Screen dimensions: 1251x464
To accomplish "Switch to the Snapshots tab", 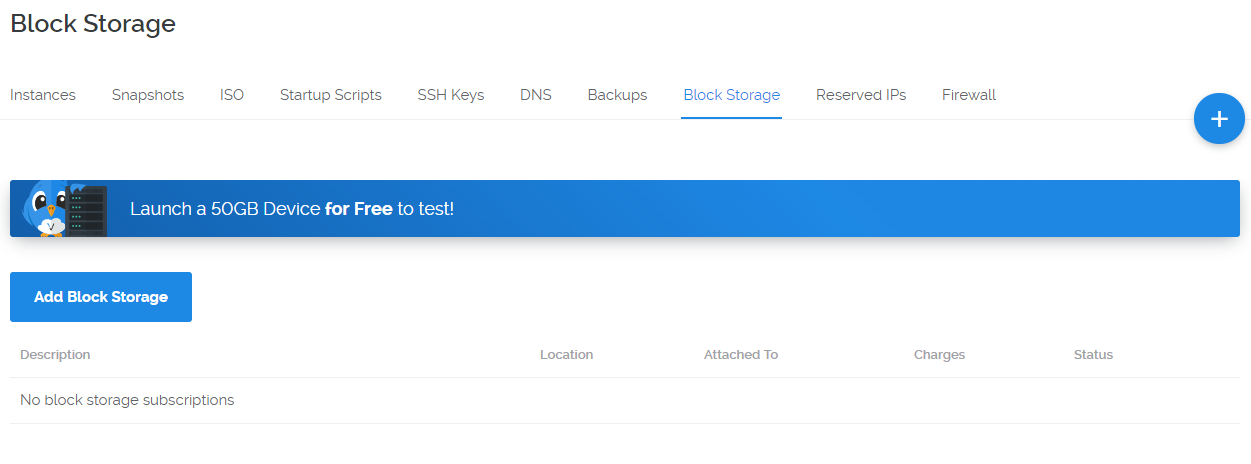I will click(148, 95).
